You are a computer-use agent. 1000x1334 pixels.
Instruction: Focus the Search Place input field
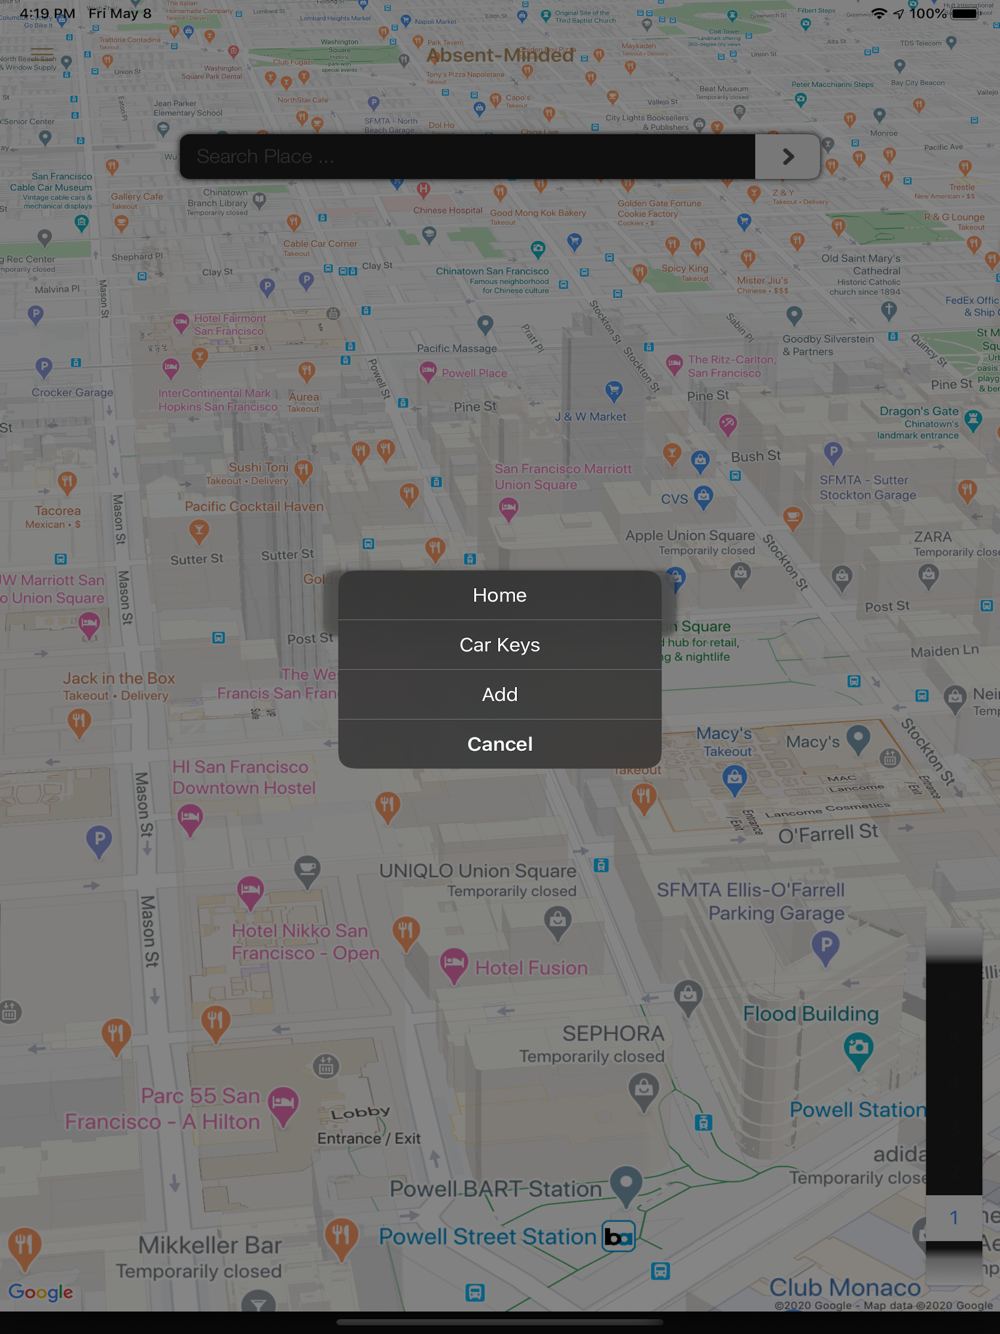pyautogui.click(x=467, y=157)
